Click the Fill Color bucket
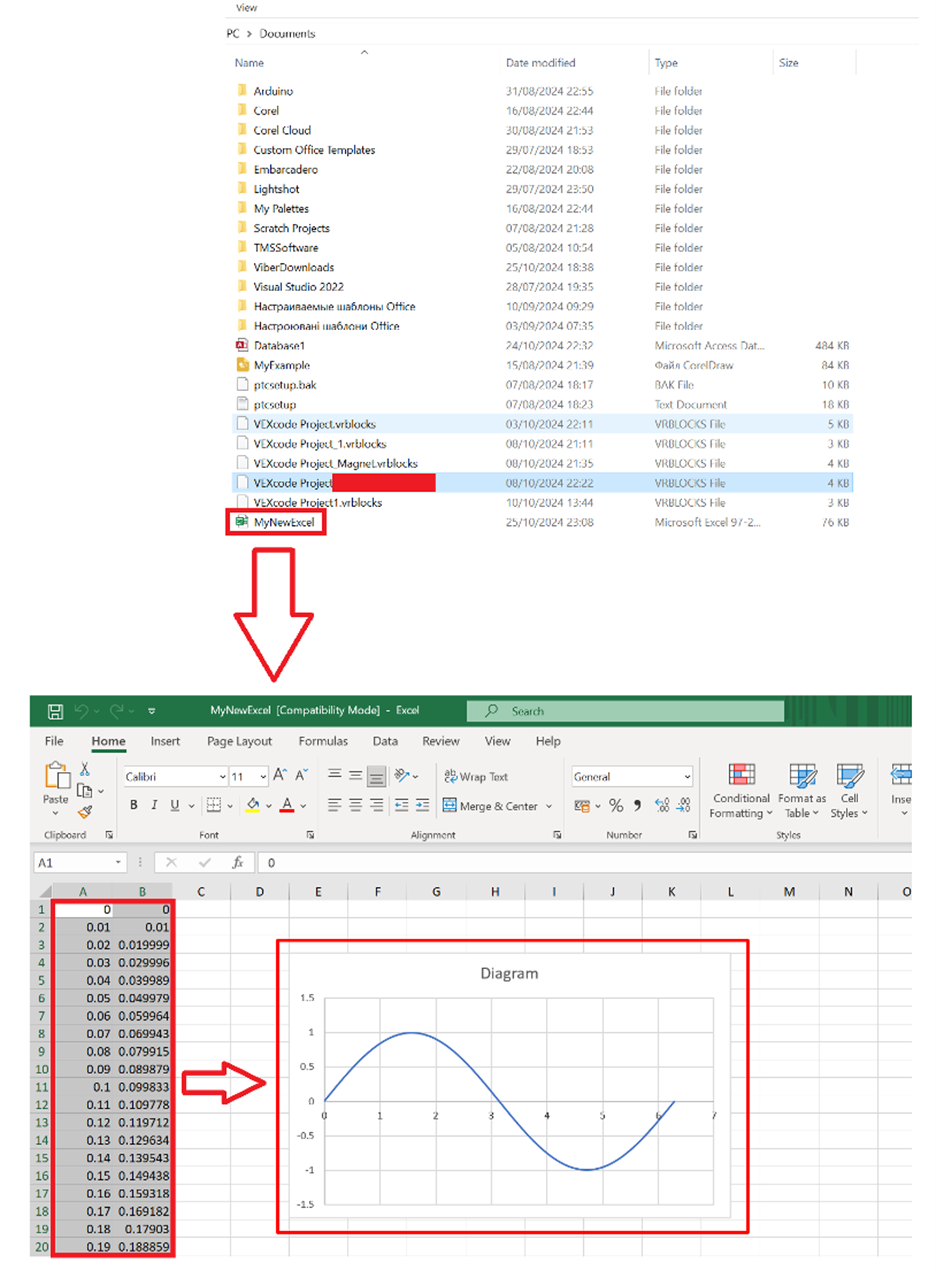 point(253,805)
